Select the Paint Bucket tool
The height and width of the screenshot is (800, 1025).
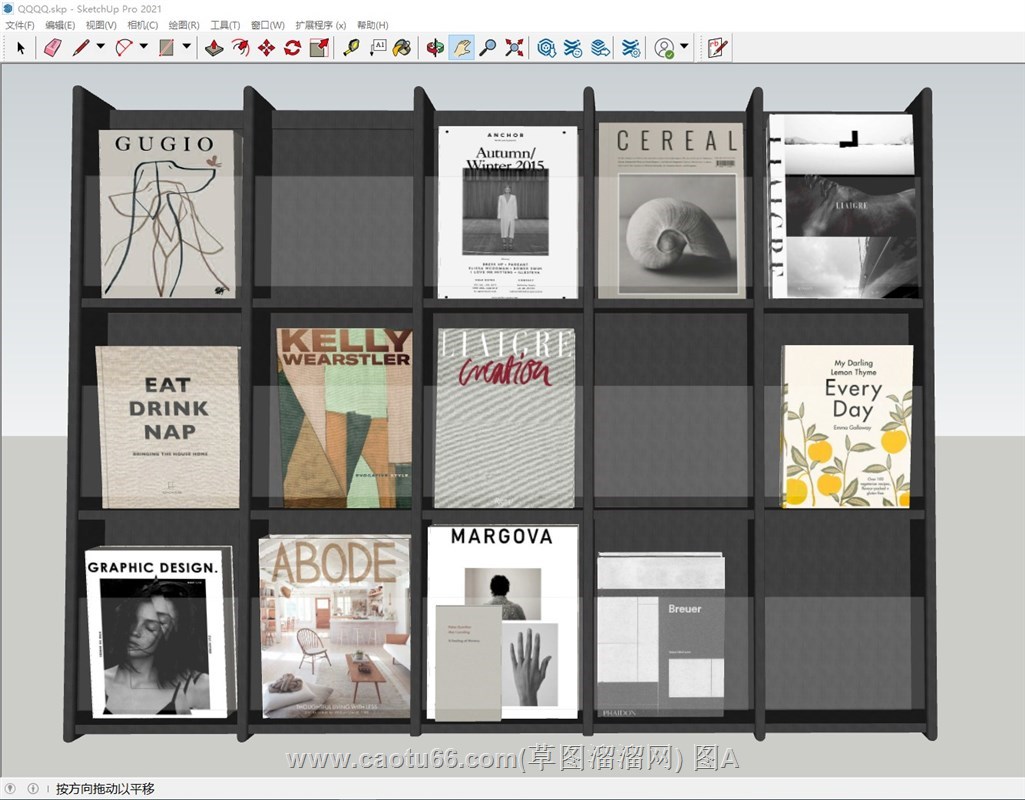pos(402,48)
